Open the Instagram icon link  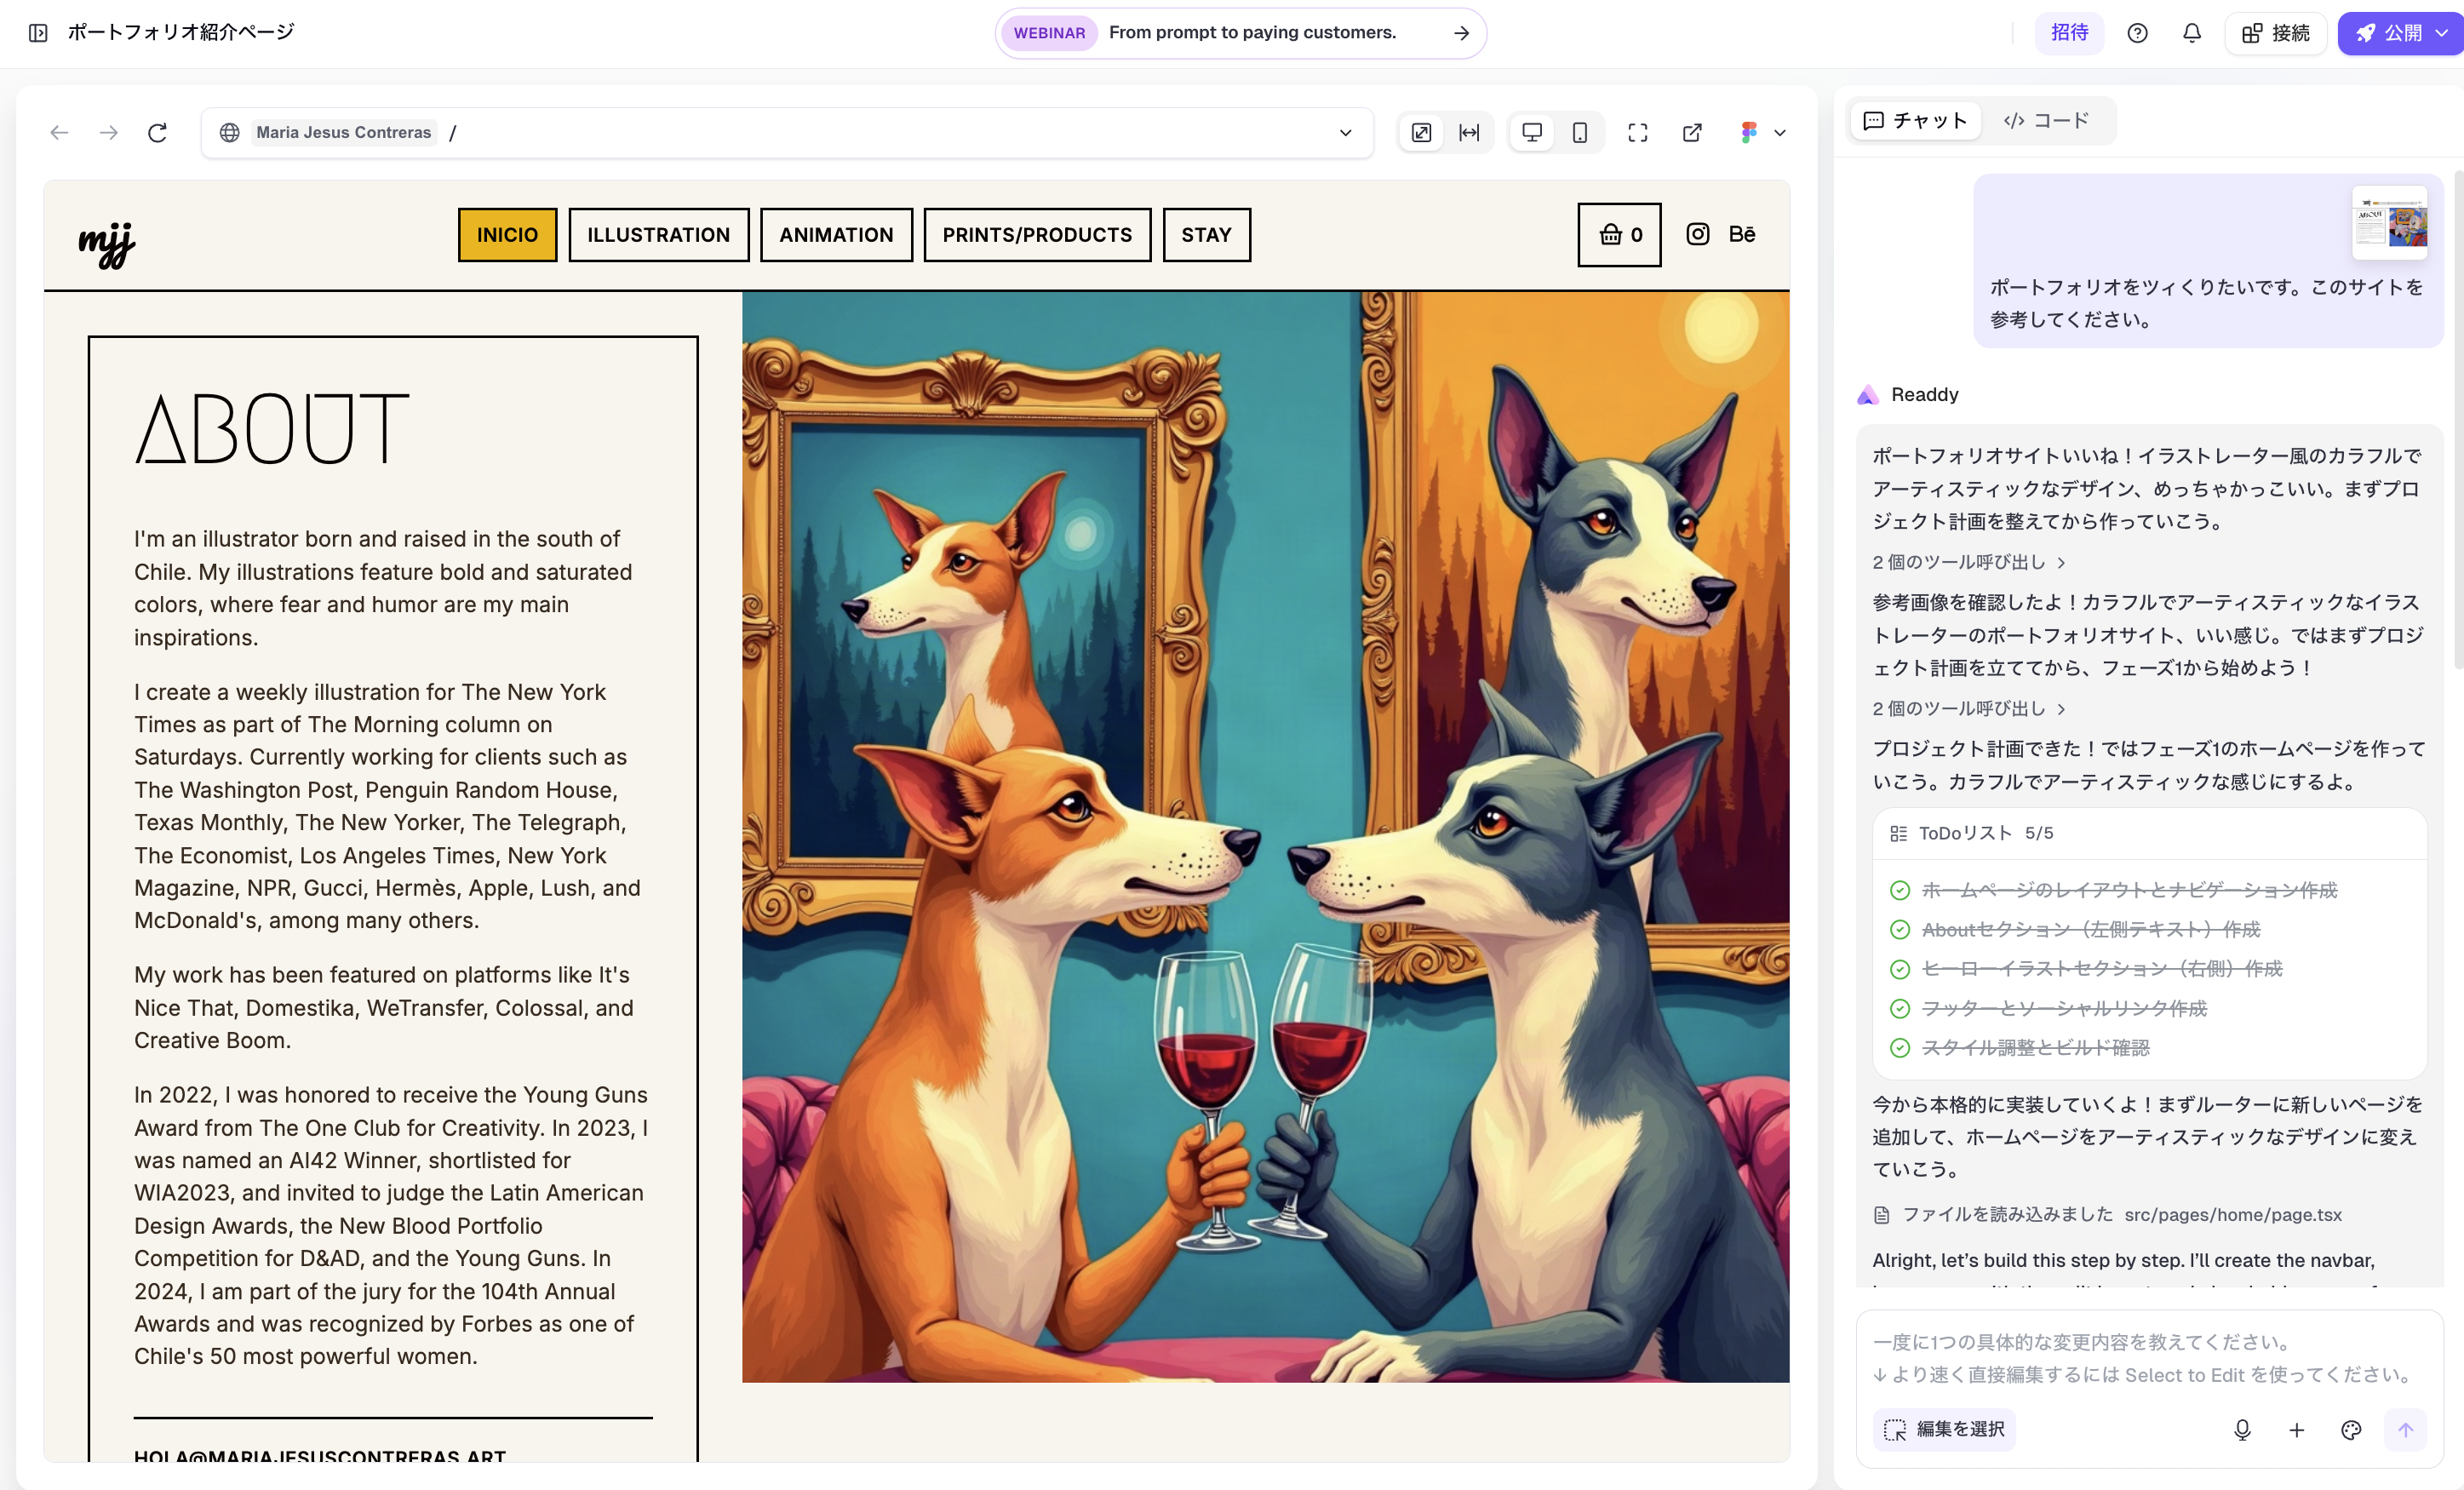pos(1697,234)
